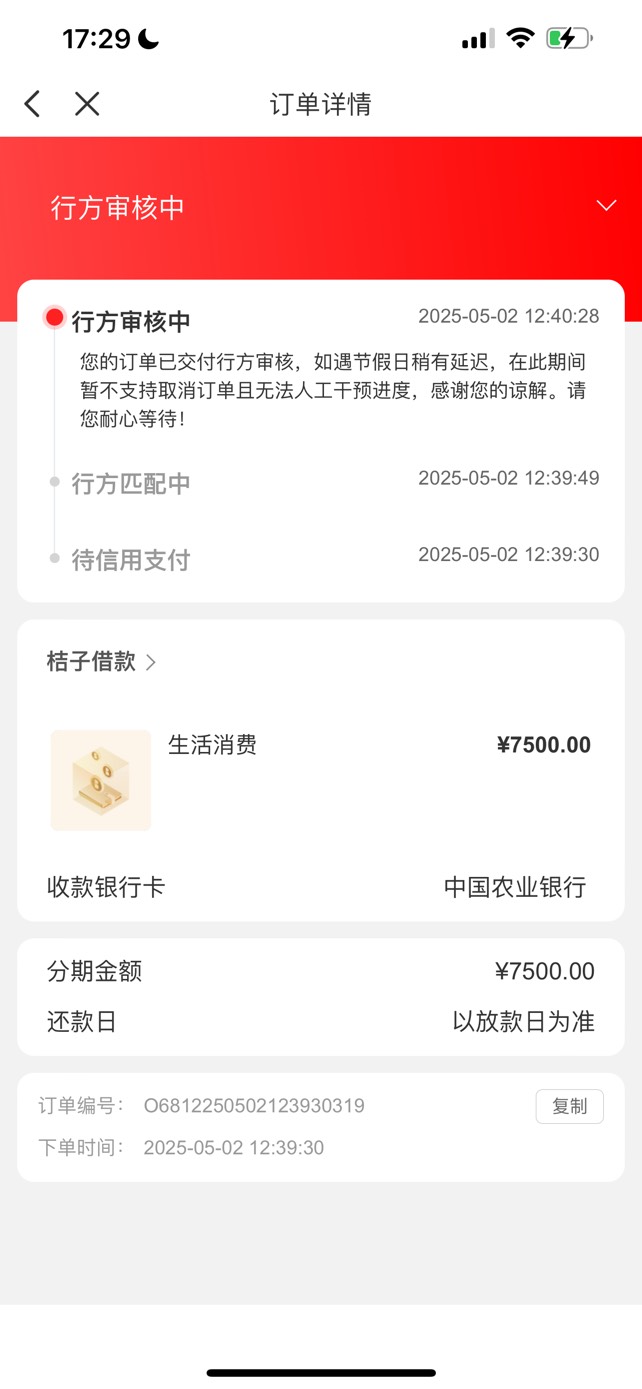The image size is (642, 1389).
Task: Copy the order number with 复制
Action: (570, 1106)
